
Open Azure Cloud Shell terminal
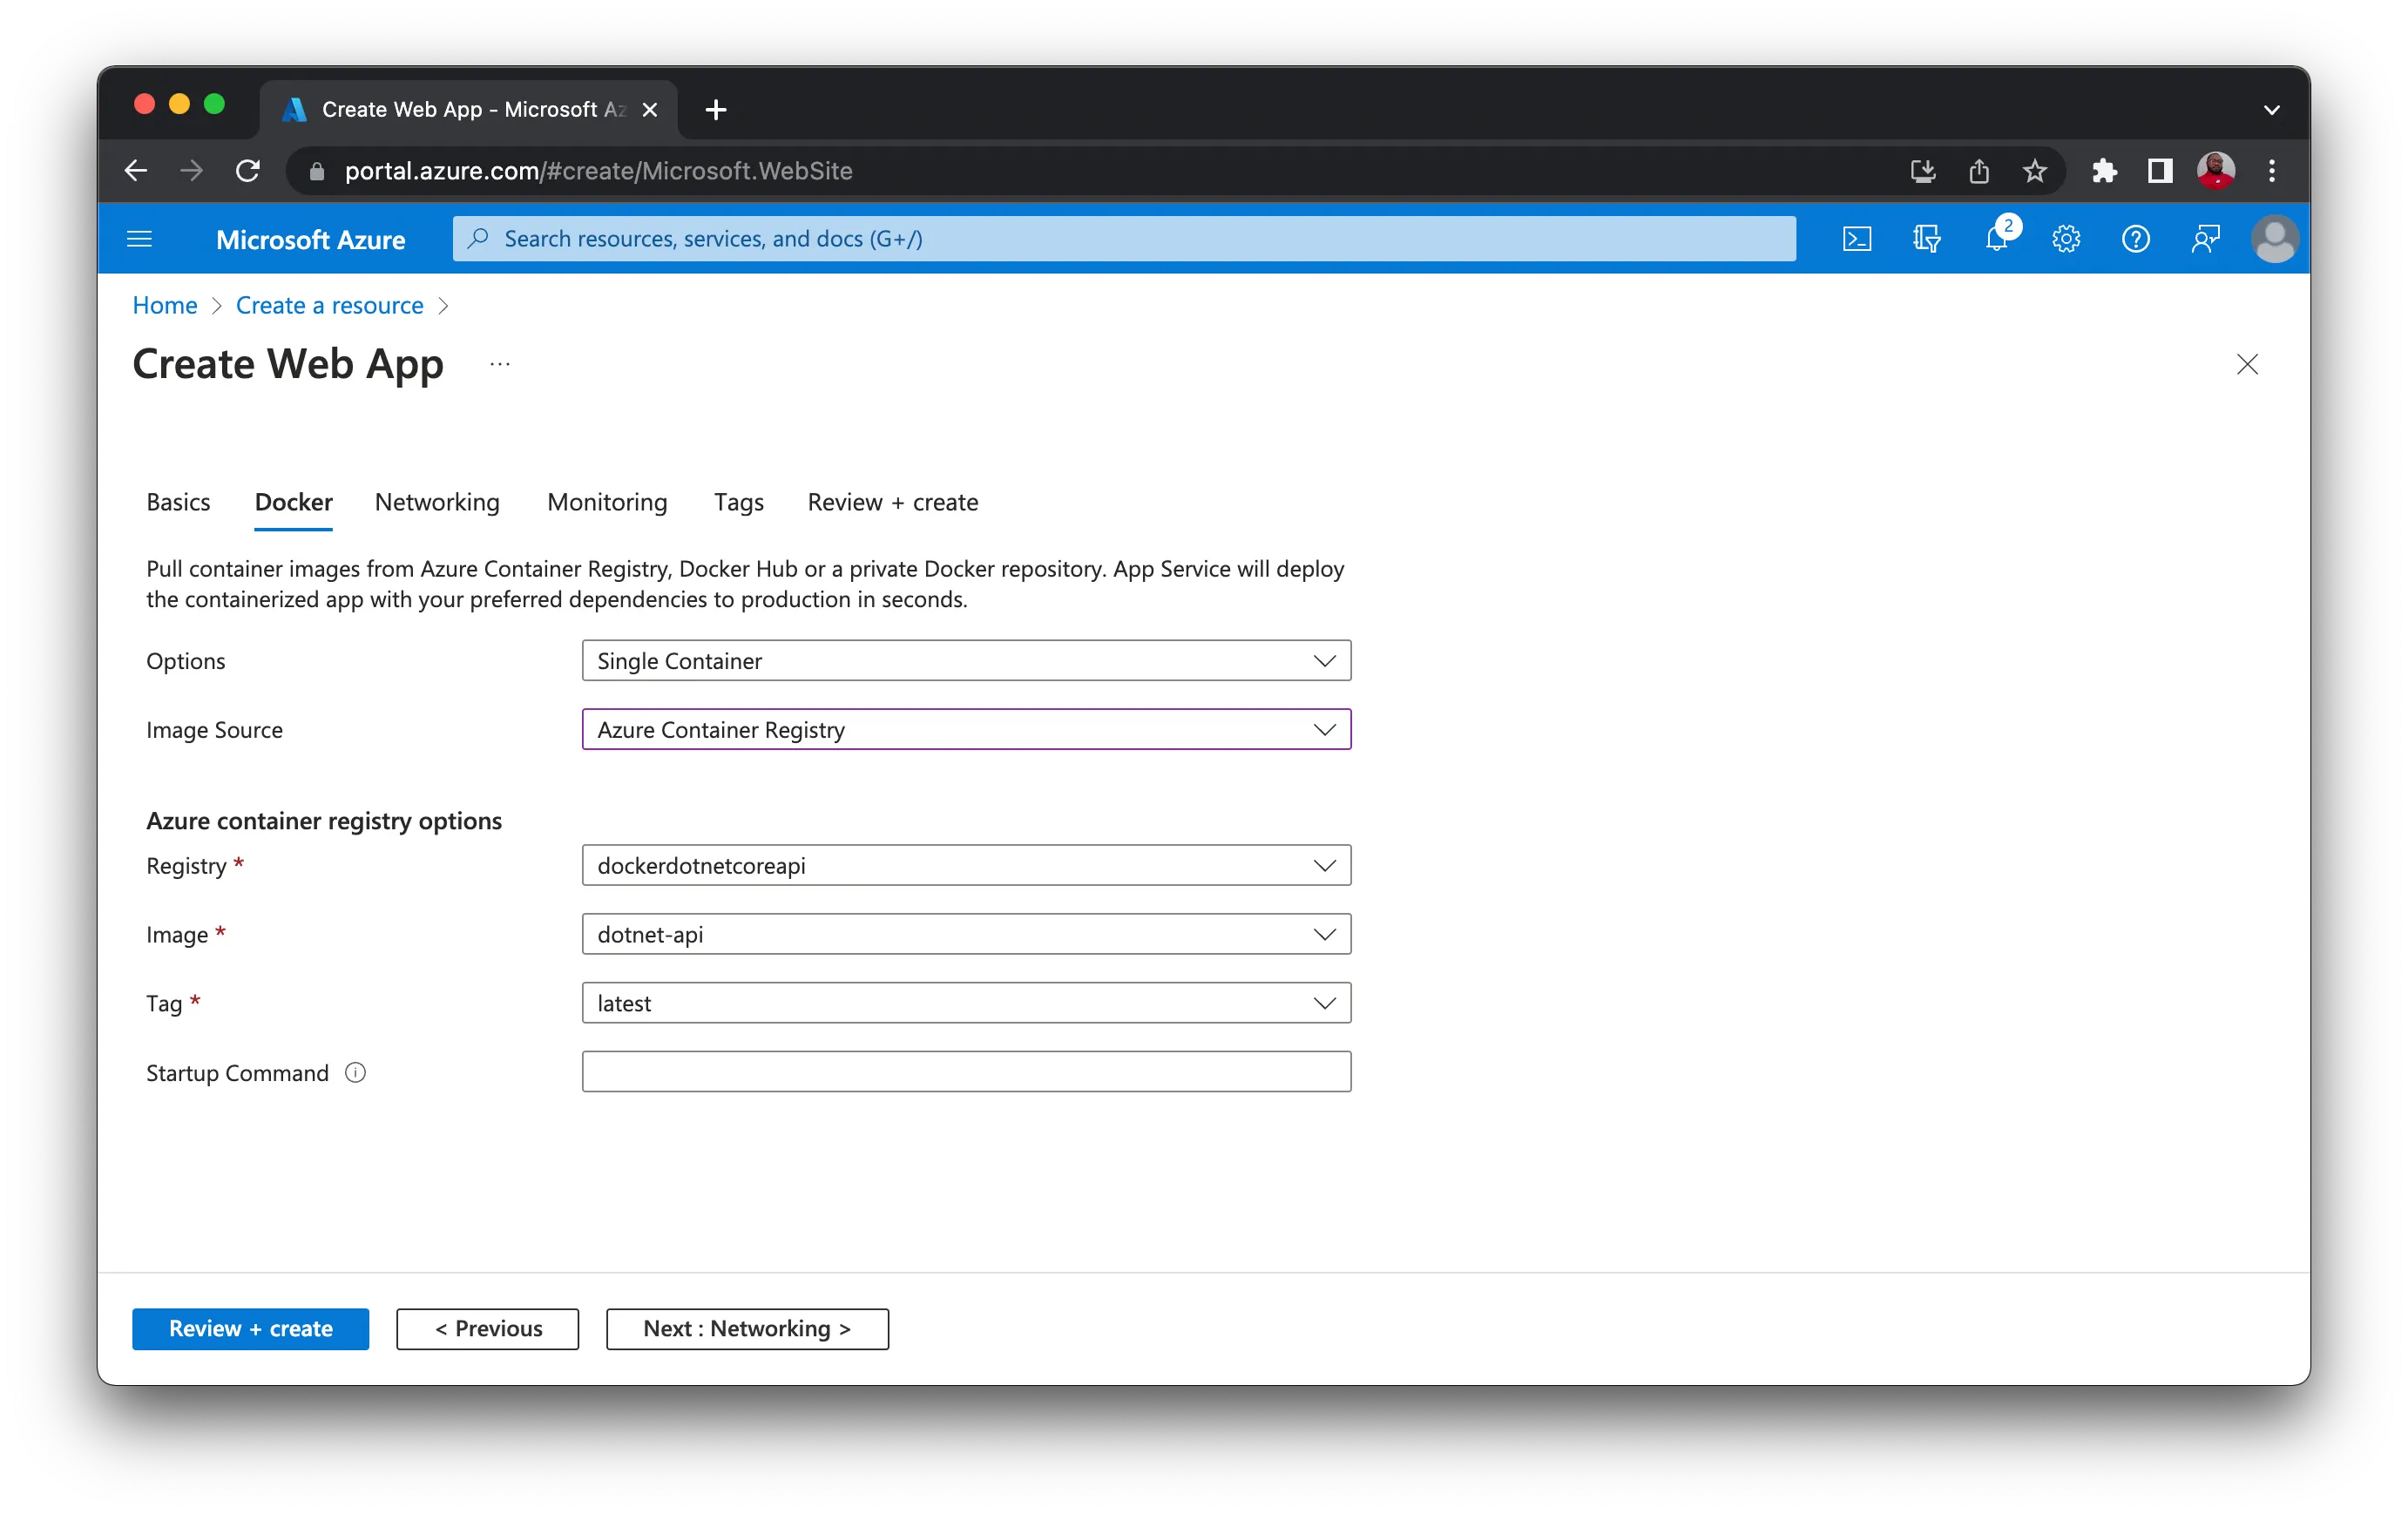tap(1856, 238)
